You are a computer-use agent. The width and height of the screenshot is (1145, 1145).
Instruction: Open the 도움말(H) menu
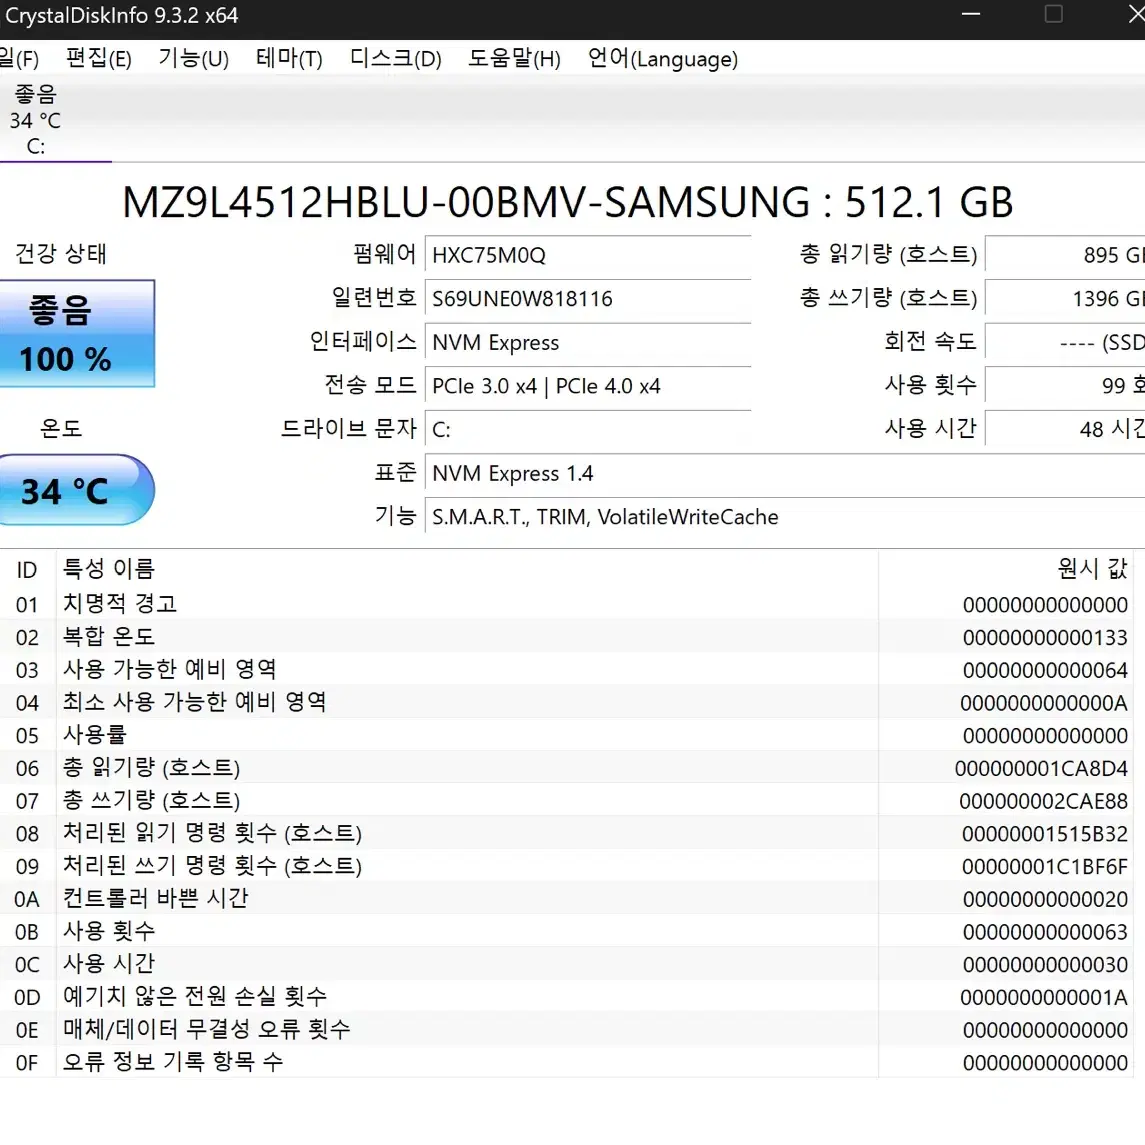[x=514, y=58]
